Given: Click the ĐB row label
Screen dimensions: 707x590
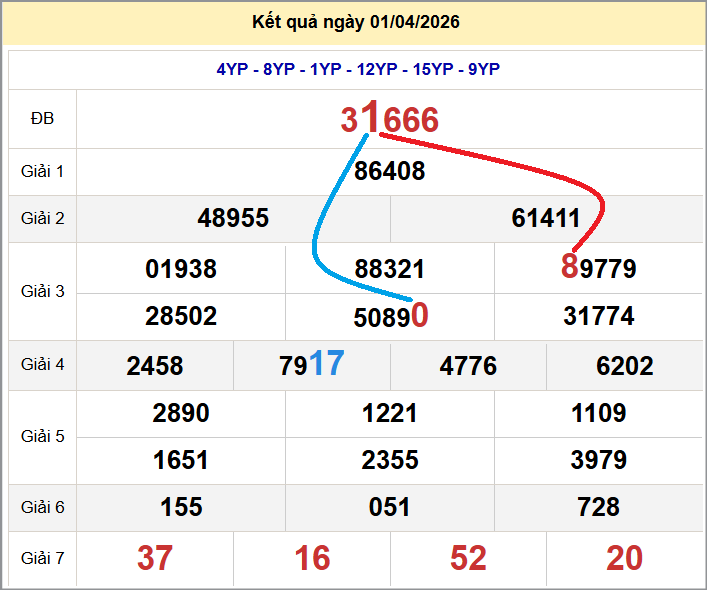Looking at the screenshot, I should (42, 119).
